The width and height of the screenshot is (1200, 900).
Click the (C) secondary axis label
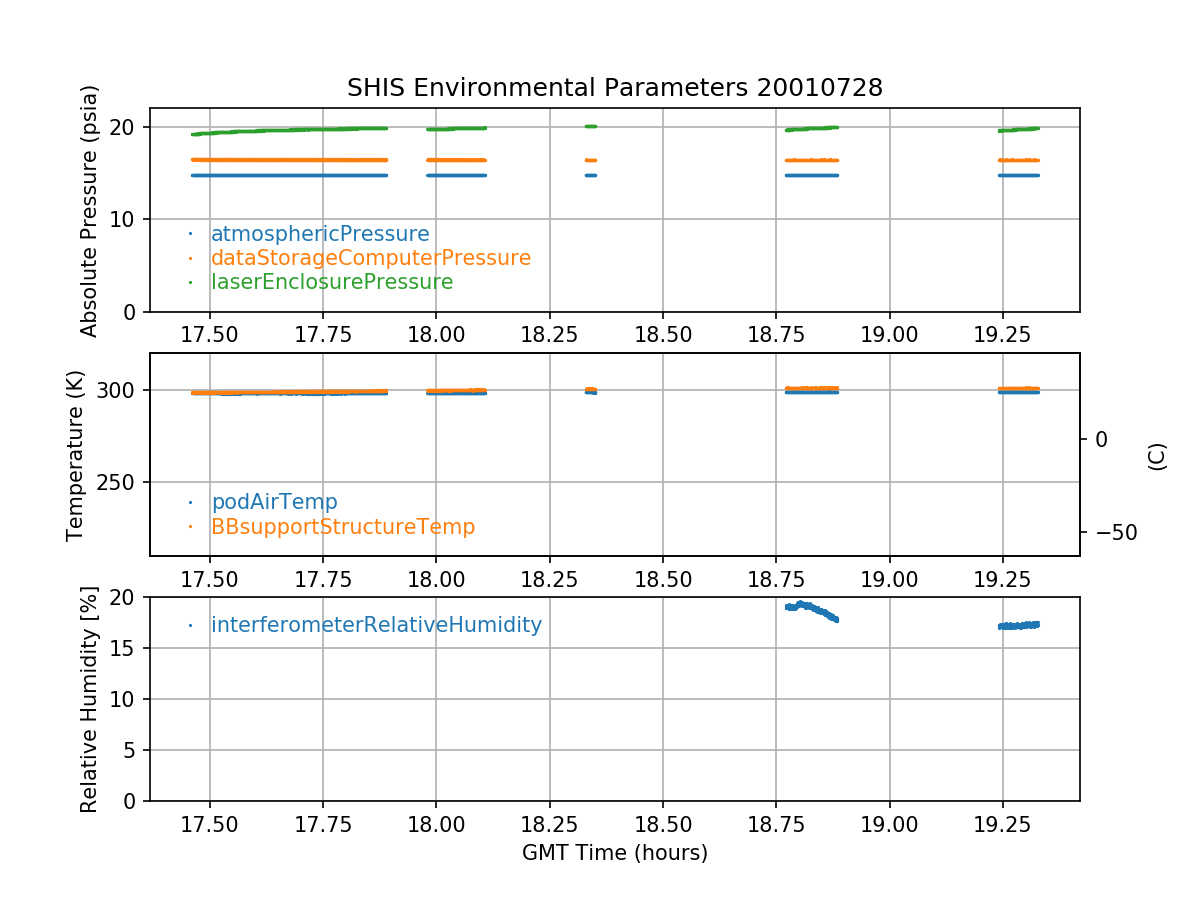point(1157,455)
